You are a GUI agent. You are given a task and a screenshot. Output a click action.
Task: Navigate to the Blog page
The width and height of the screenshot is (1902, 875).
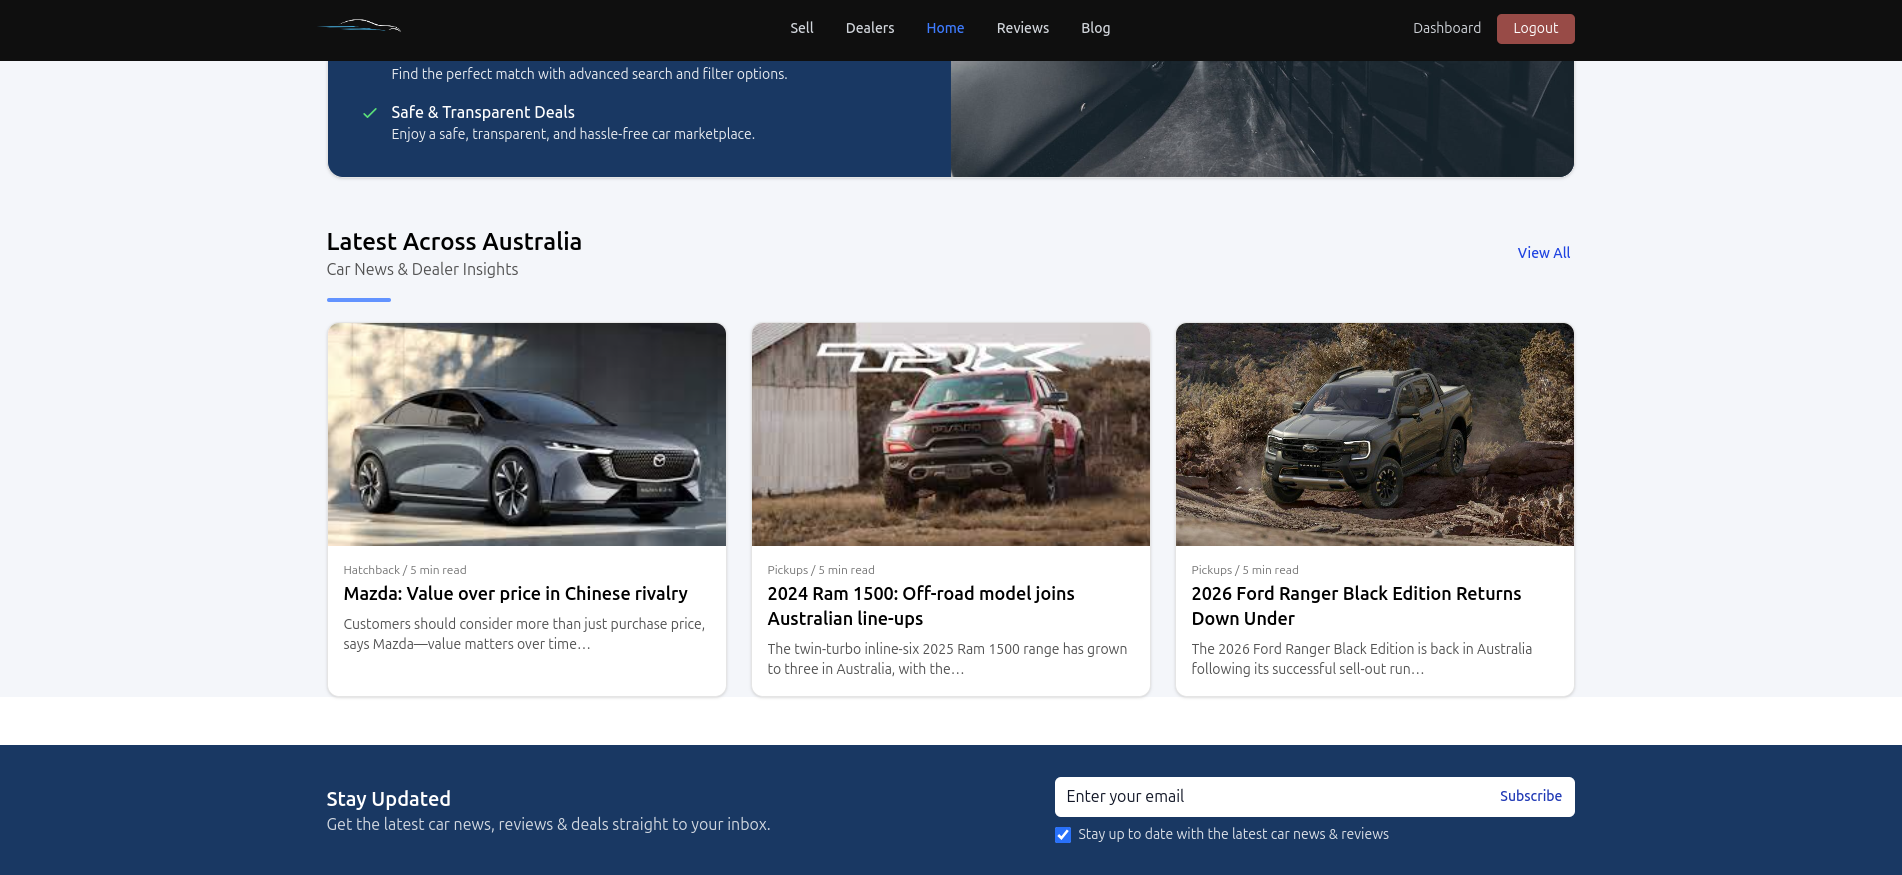point(1096,28)
